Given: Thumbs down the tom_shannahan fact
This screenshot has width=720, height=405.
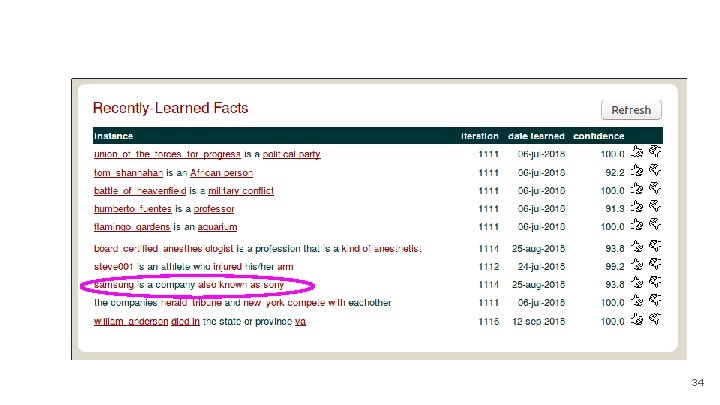Looking at the screenshot, I should 655,171.
